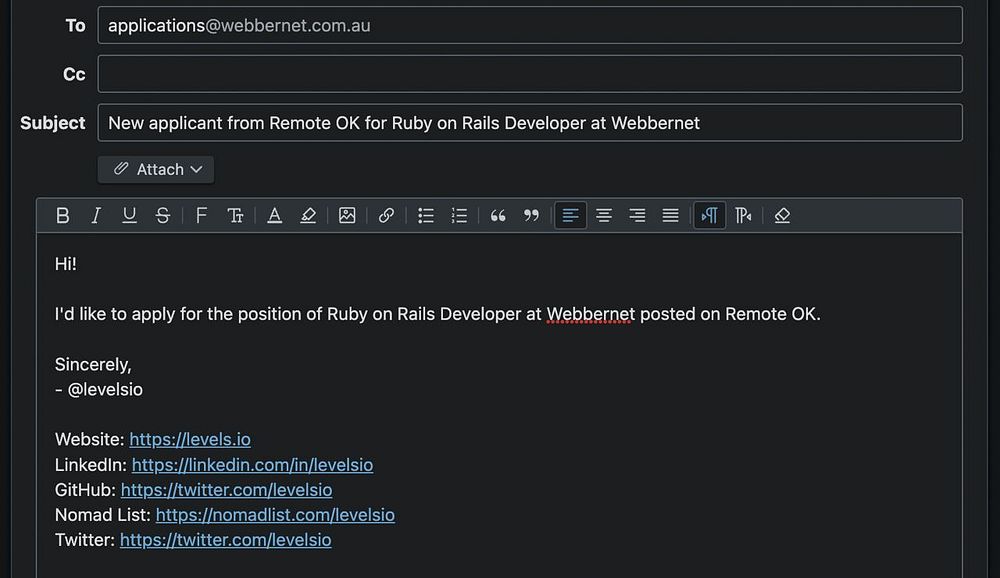Toggle underline formatting

tap(129, 216)
